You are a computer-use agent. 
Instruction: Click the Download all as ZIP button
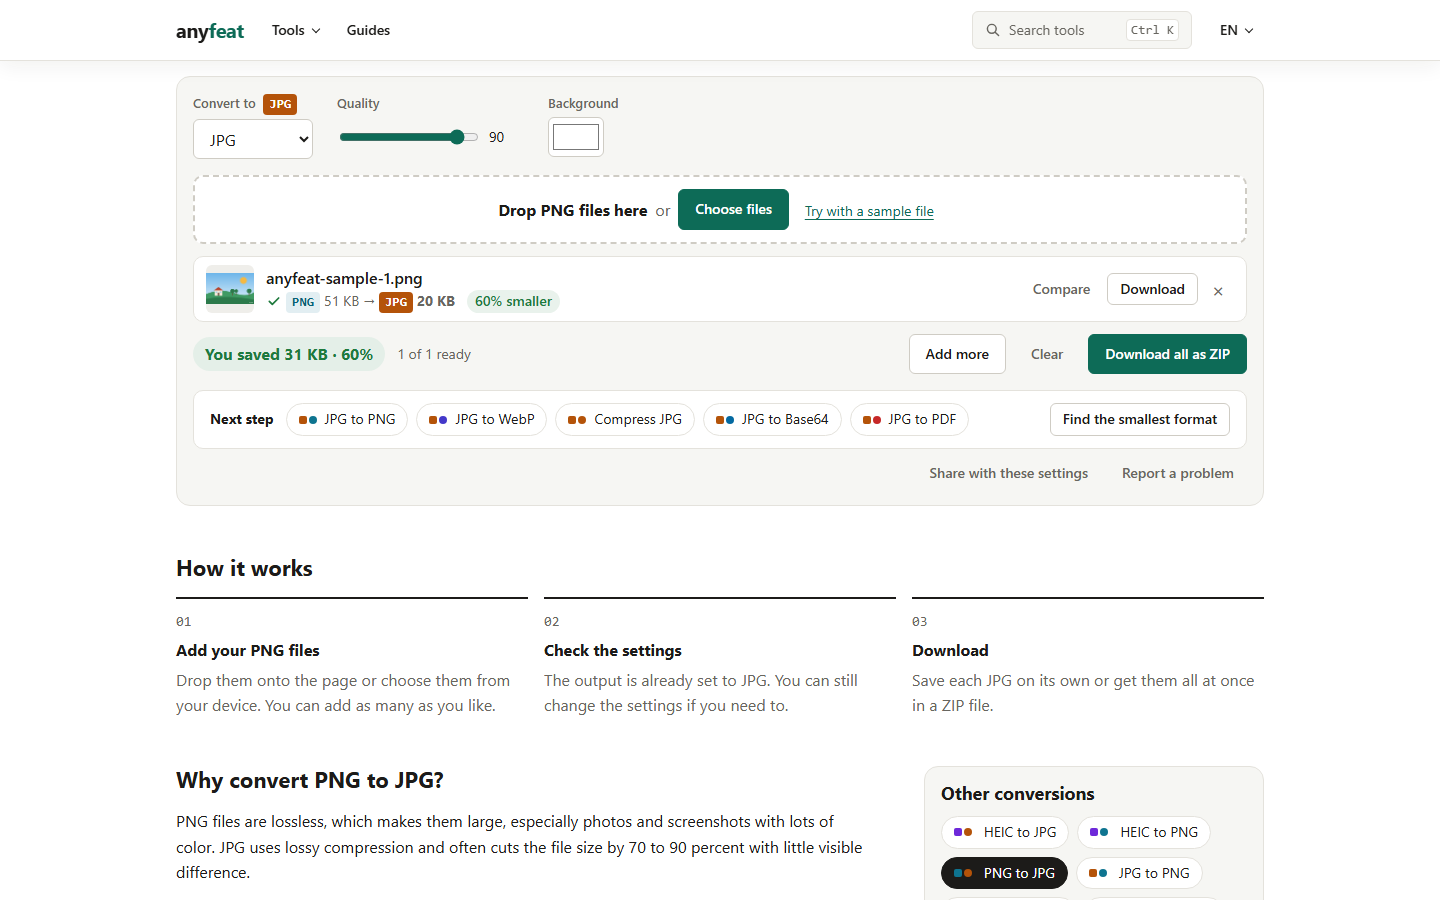[x=1167, y=354]
